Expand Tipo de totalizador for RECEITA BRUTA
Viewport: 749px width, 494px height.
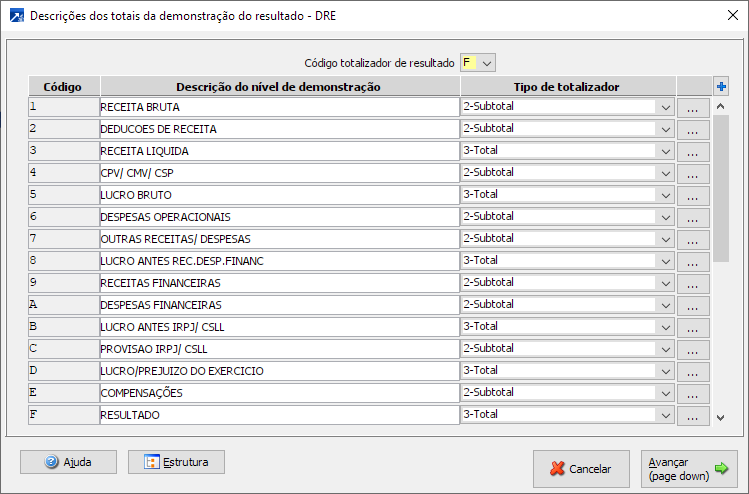[666, 107]
